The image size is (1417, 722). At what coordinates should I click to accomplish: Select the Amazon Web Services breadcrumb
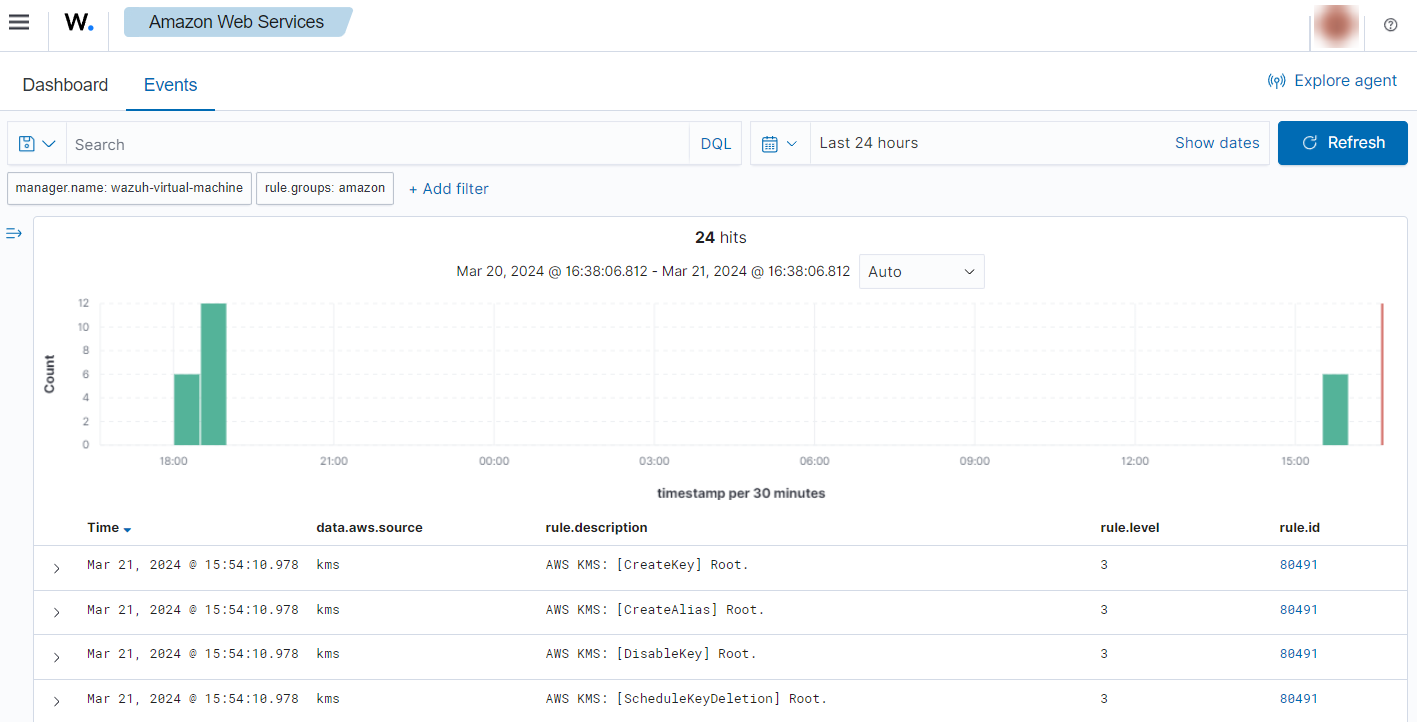pos(236,22)
